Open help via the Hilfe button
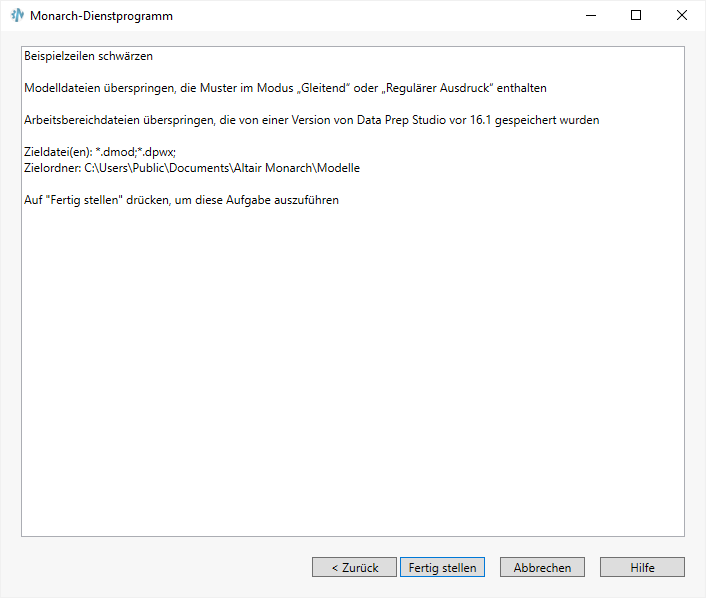 642,567
